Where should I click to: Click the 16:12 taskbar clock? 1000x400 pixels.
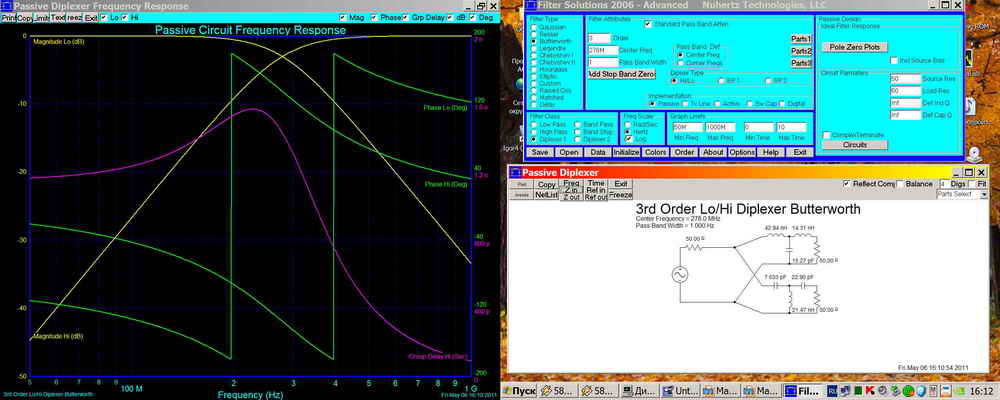tap(982, 390)
